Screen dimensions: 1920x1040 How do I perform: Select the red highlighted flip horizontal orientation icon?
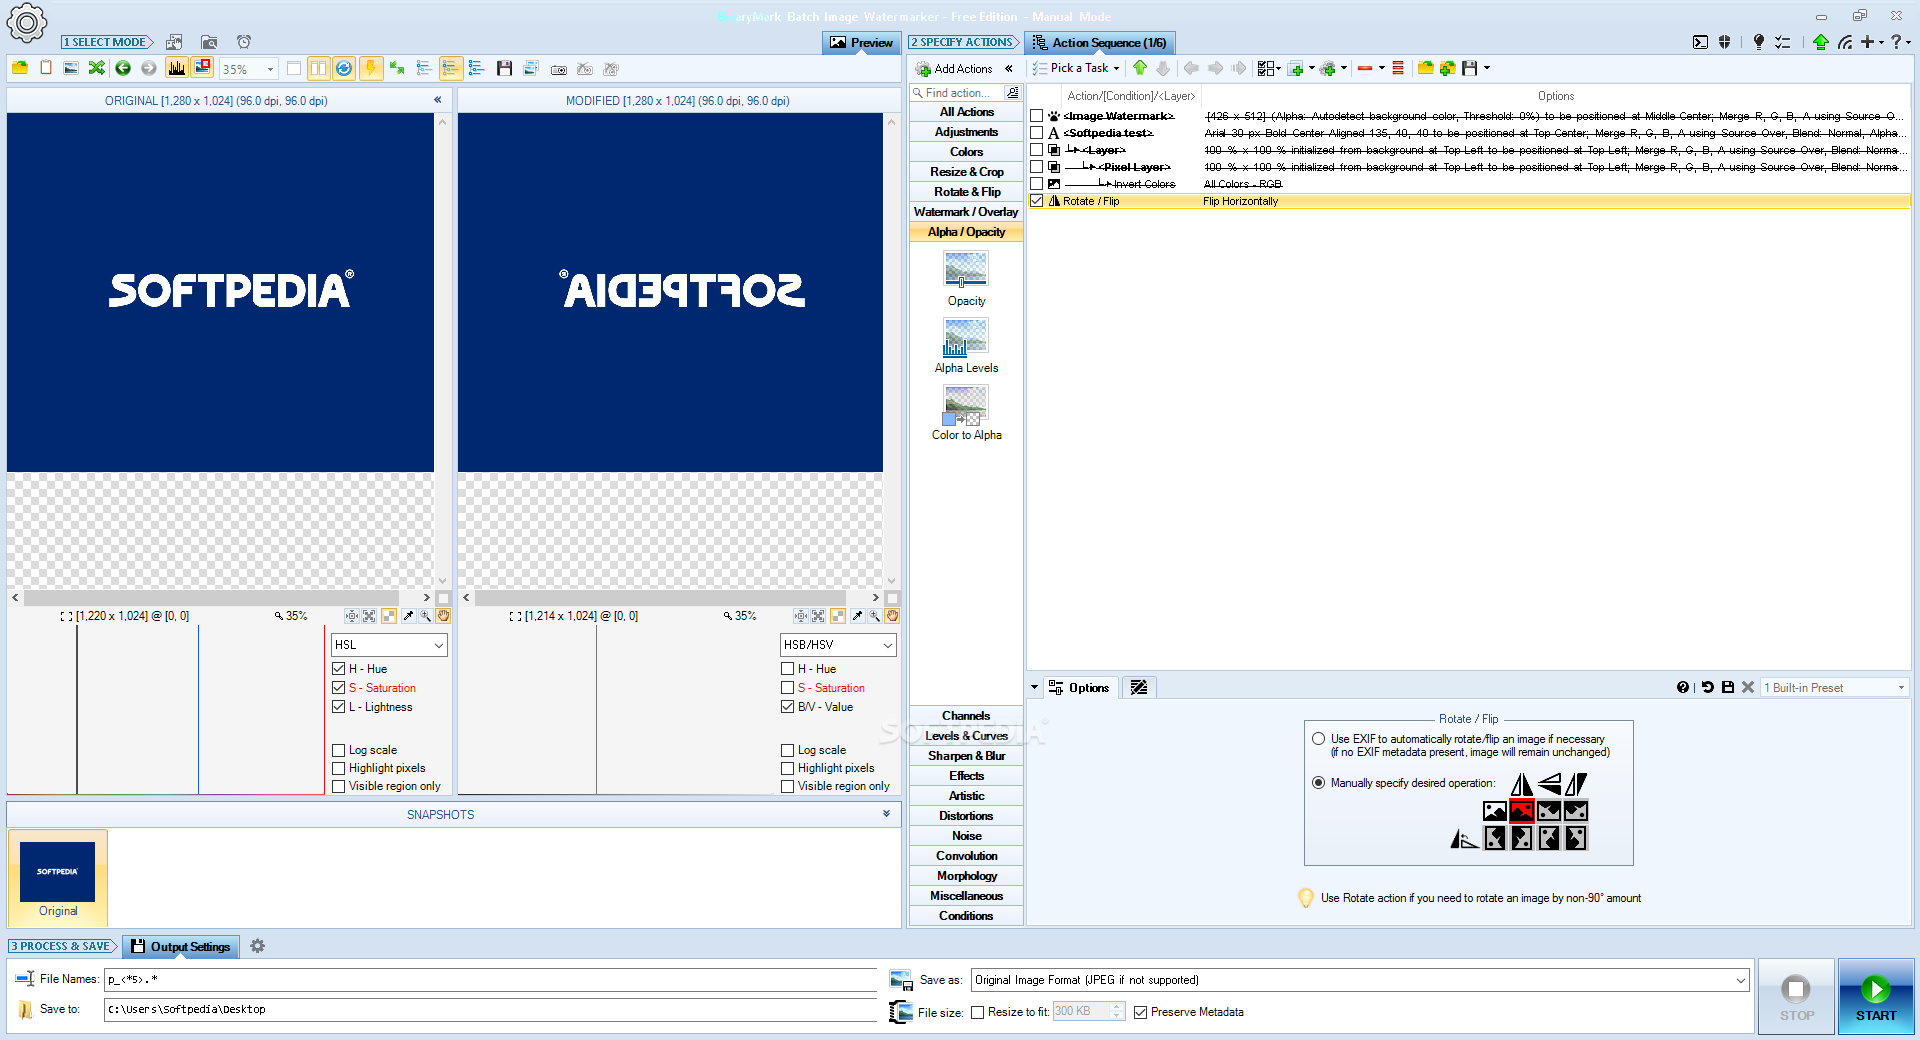(x=1522, y=811)
